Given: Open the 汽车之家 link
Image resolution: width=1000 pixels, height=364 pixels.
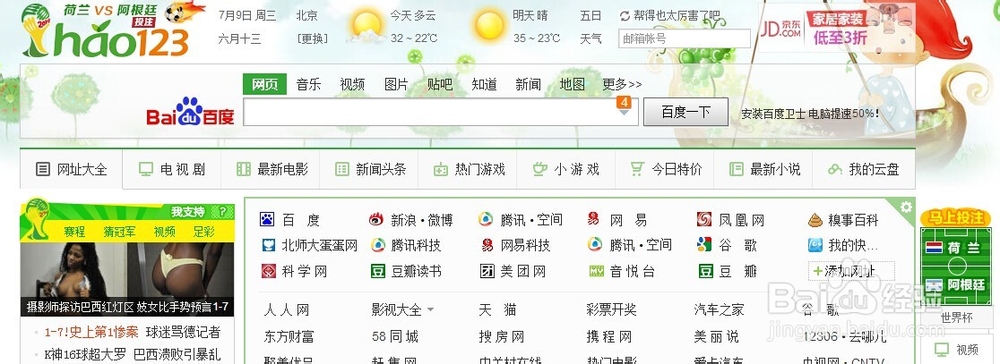Looking at the screenshot, I should coord(719,310).
